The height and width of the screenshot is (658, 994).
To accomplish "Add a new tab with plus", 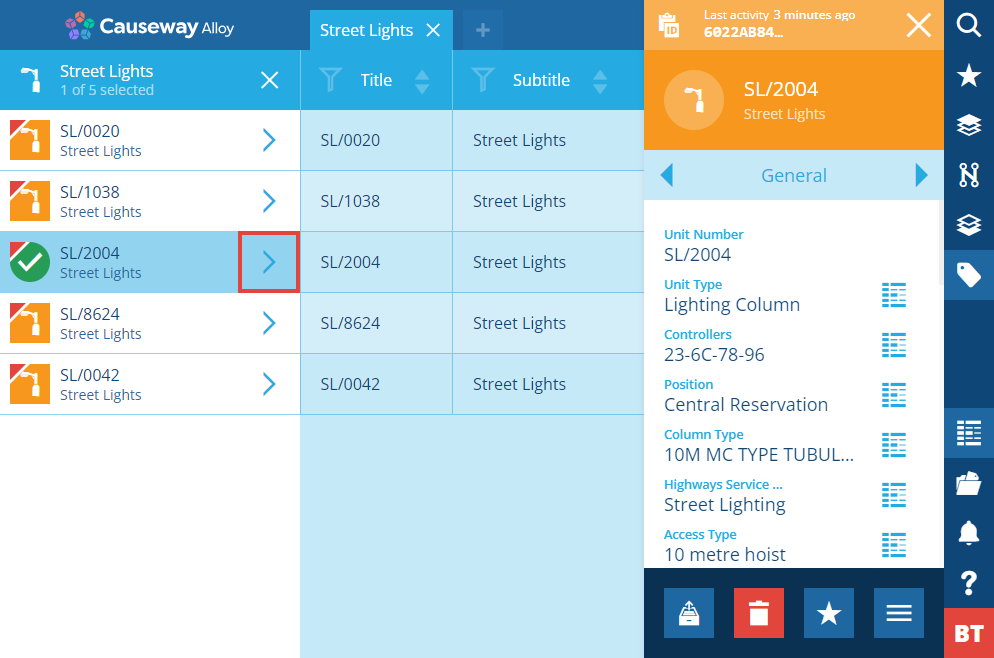I will point(482,30).
